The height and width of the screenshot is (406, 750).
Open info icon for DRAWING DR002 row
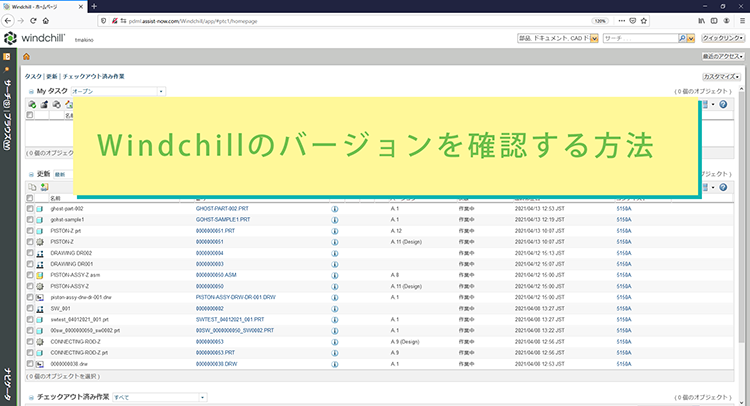click(x=335, y=253)
